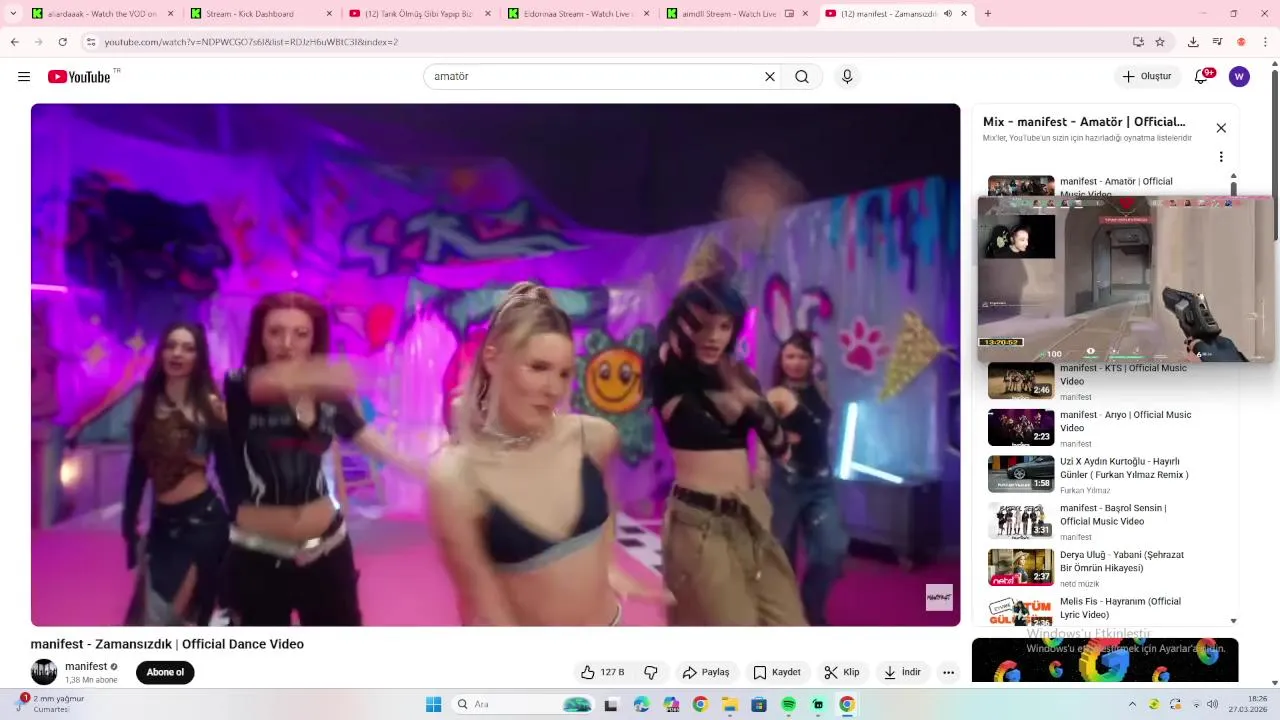Click the Oluştur create button
Screen dimensions: 1280x720
click(x=1147, y=77)
